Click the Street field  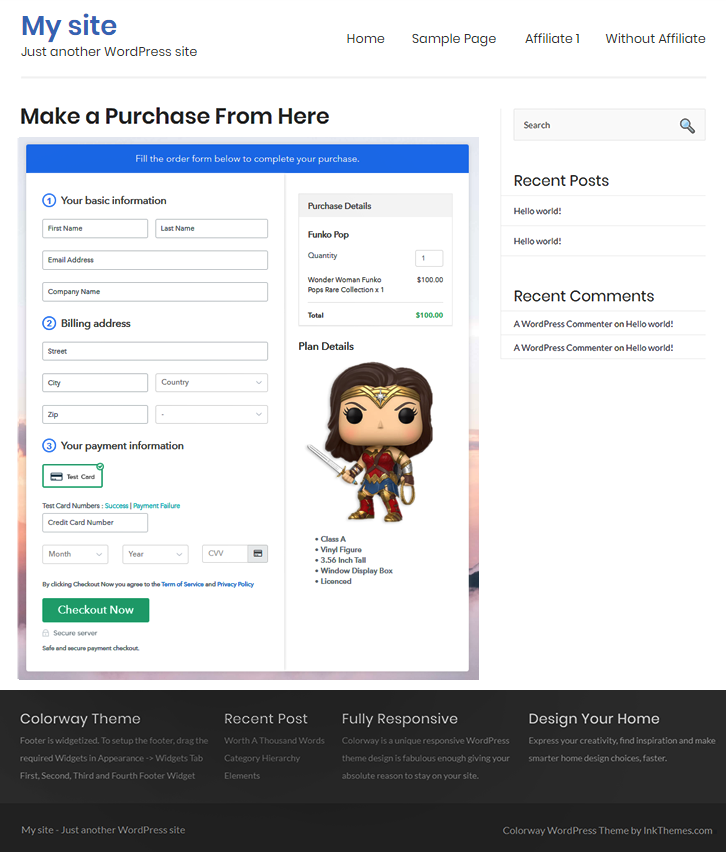coord(155,351)
